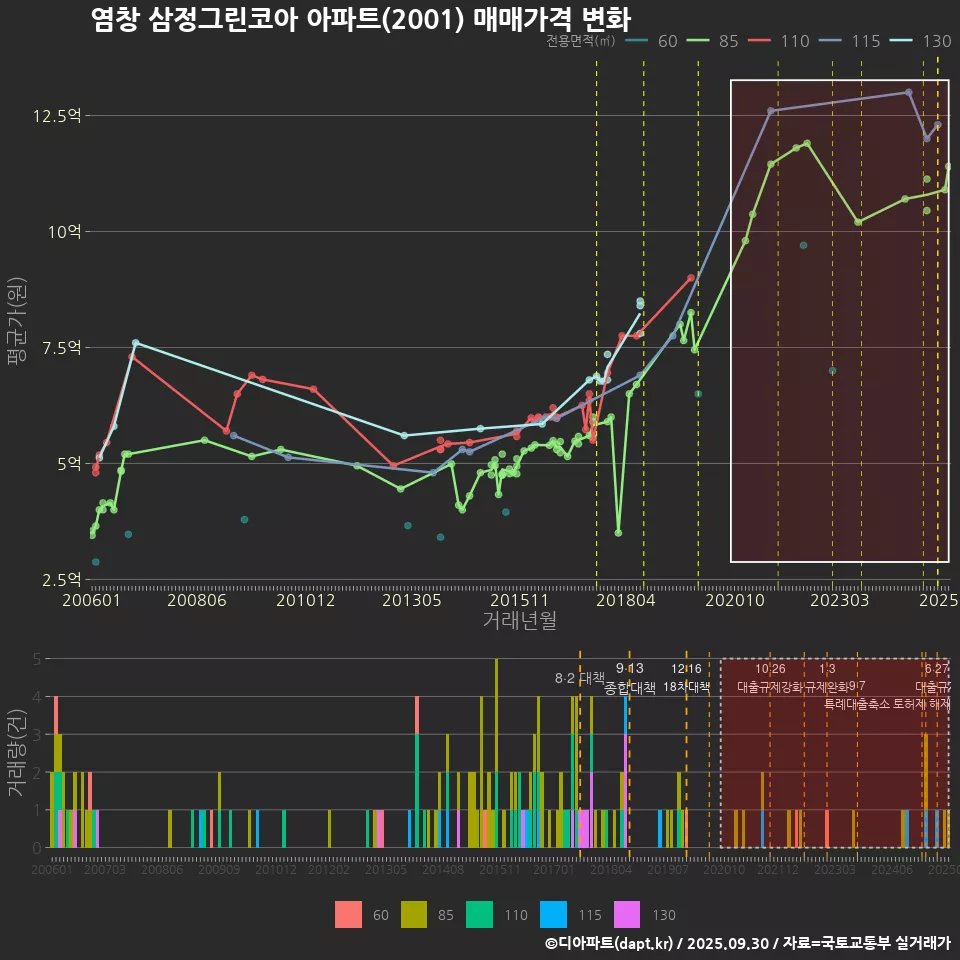
Task: Click the 12.5억 label on the price axis
Action: [56, 115]
